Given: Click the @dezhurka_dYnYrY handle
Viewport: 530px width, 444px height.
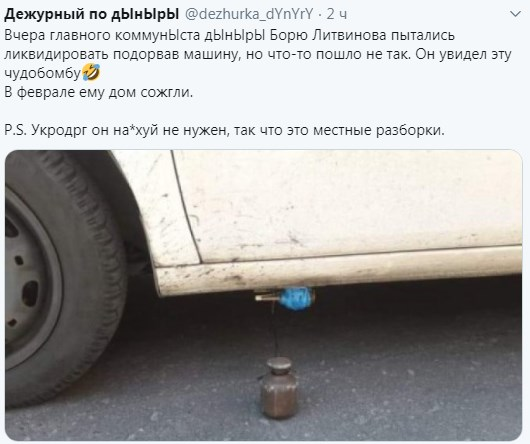Looking at the screenshot, I should 249,14.
